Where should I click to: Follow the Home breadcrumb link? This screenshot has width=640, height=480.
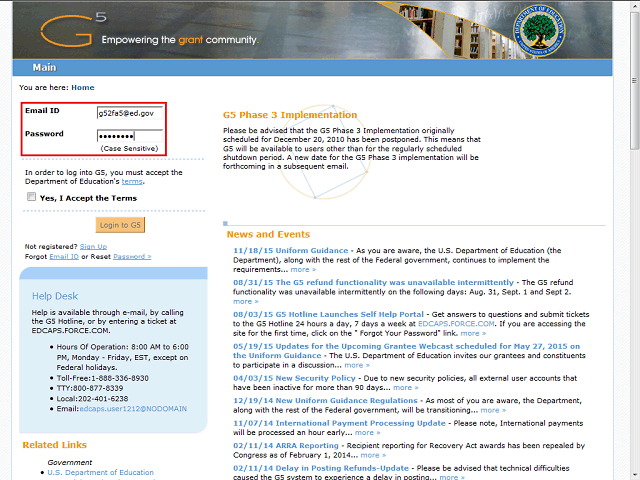pyautogui.click(x=82, y=87)
